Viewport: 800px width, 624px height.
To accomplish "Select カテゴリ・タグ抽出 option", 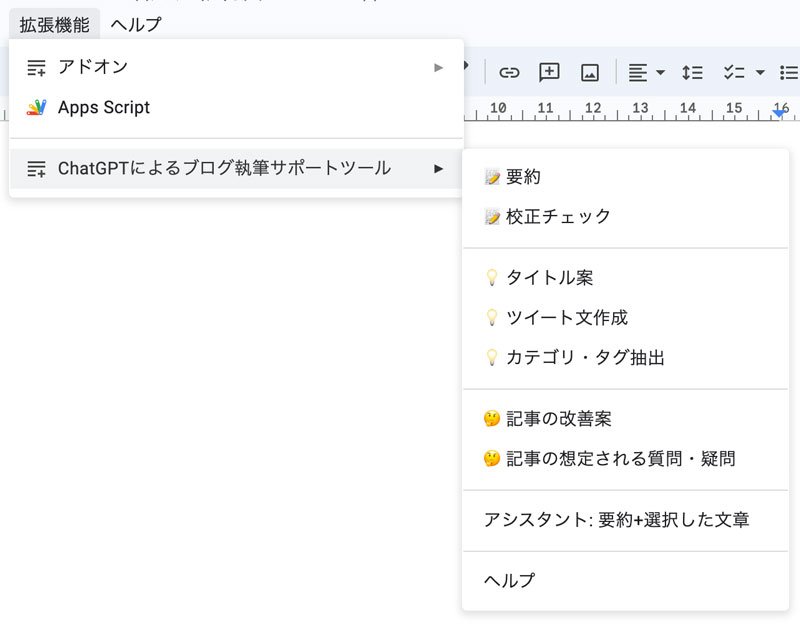I will 626,357.
